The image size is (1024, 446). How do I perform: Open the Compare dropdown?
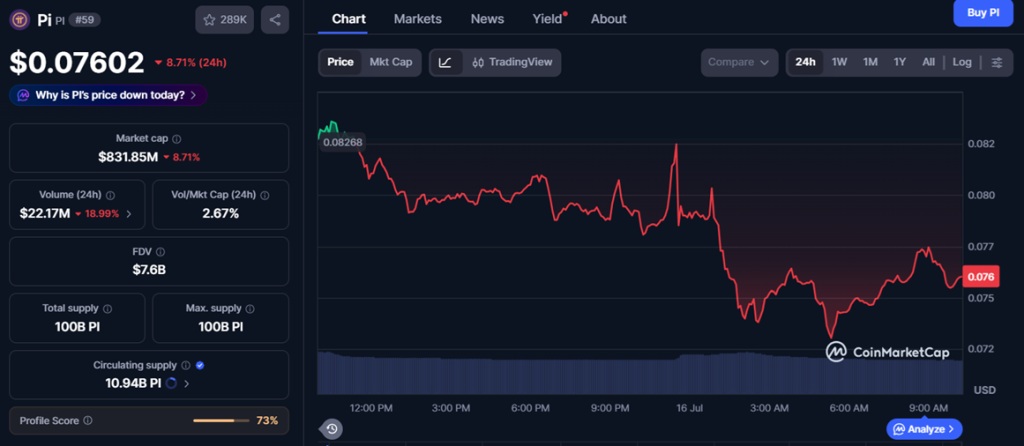[739, 63]
